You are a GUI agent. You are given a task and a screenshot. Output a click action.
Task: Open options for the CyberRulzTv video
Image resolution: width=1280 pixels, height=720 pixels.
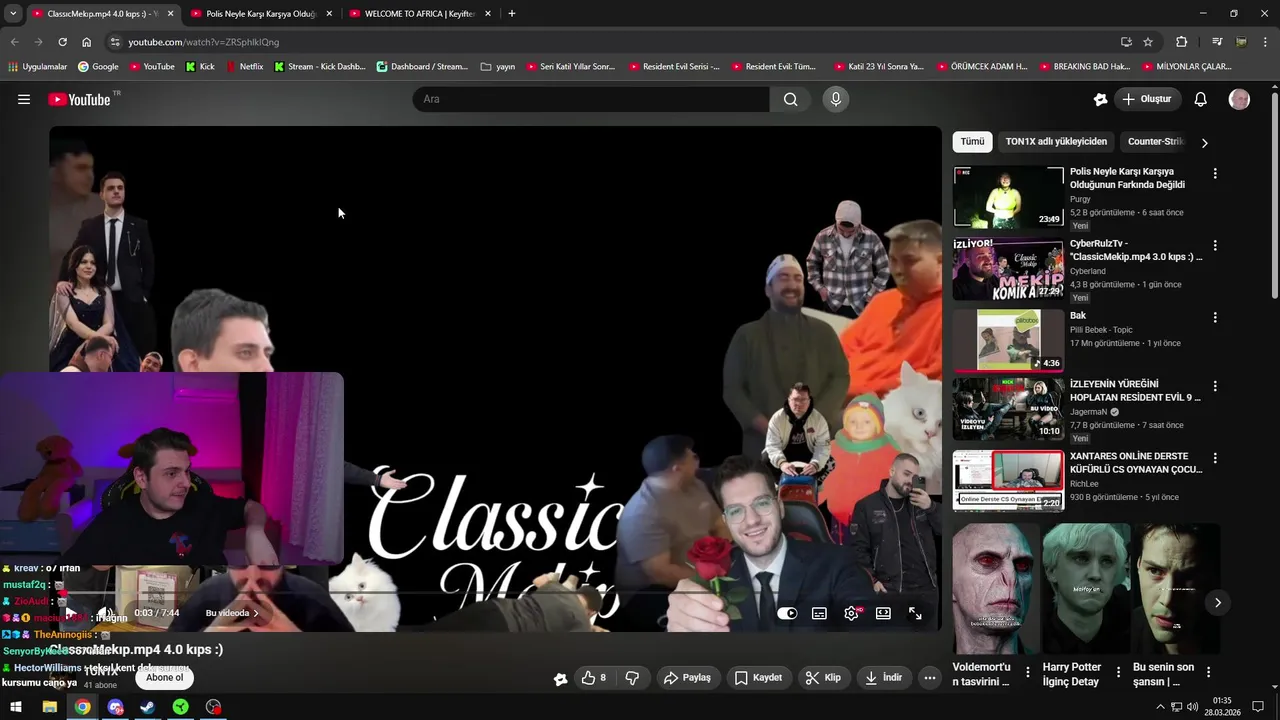[x=1215, y=245]
